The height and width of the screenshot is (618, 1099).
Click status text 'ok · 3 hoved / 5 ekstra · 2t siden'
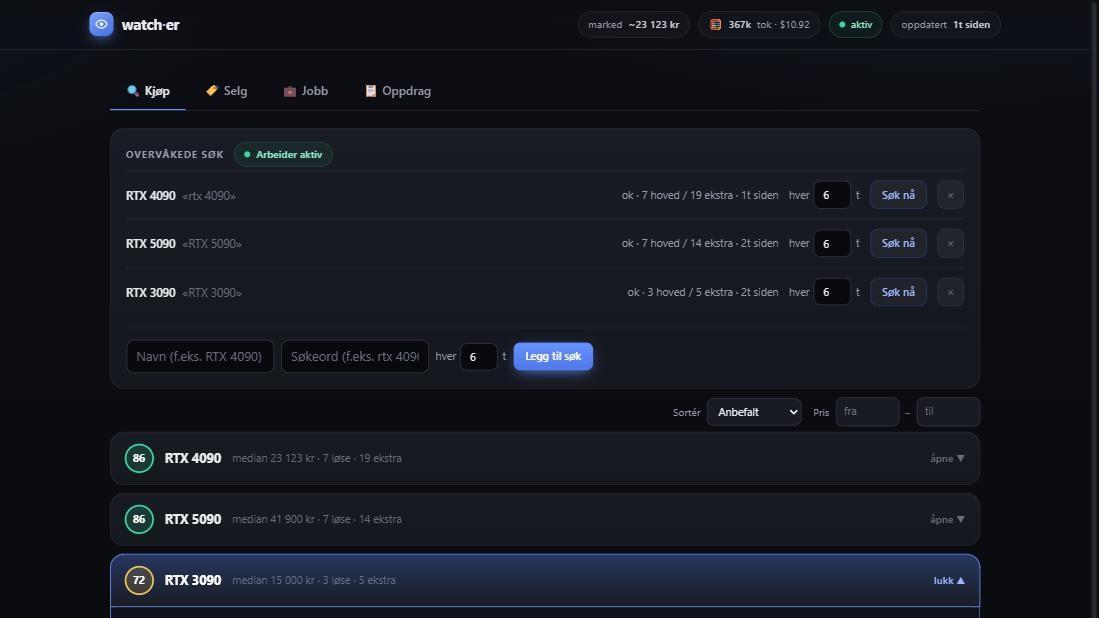click(x=702, y=292)
